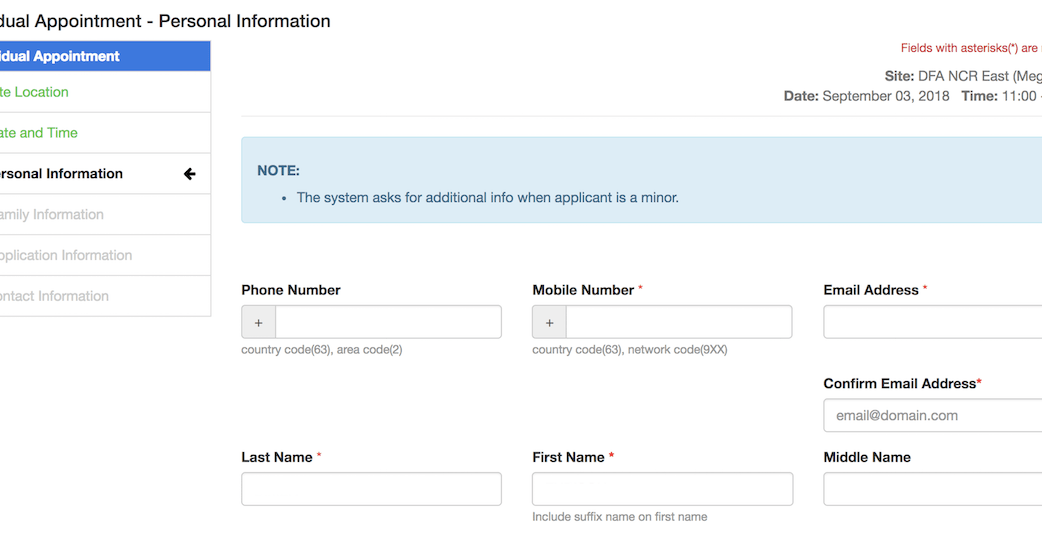Focus the Middle Name text field
This screenshot has height=541, width=1042.
(932, 490)
